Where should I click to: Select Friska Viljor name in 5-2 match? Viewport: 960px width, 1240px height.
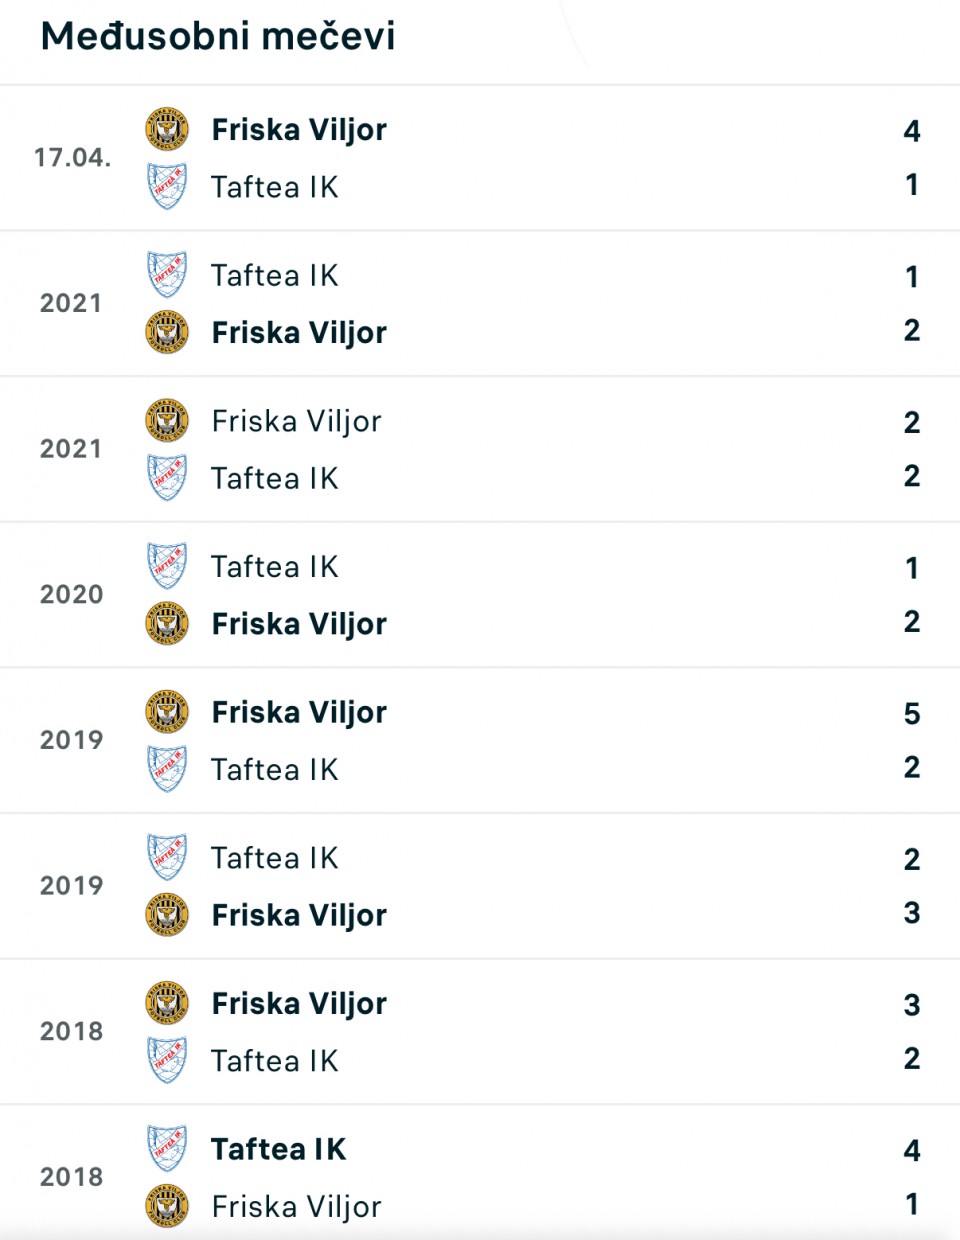click(x=299, y=713)
